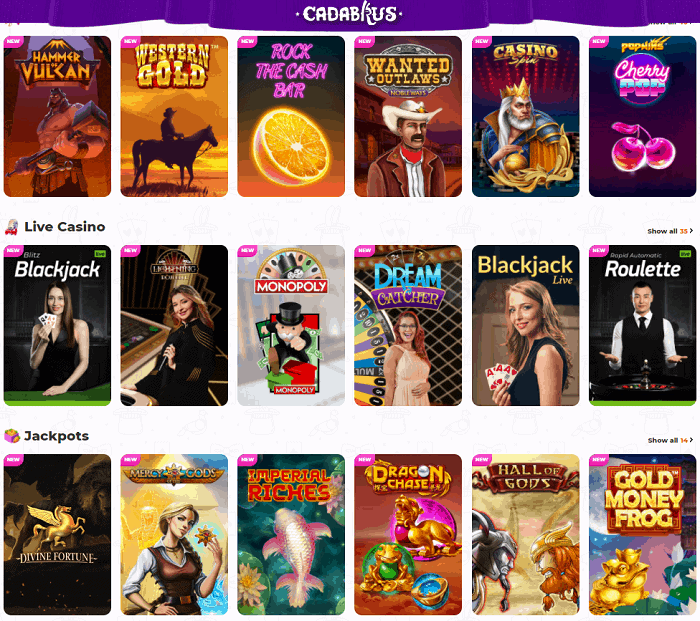Expand Live Casino with Show all 35
The height and width of the screenshot is (621, 700).
[x=670, y=231]
